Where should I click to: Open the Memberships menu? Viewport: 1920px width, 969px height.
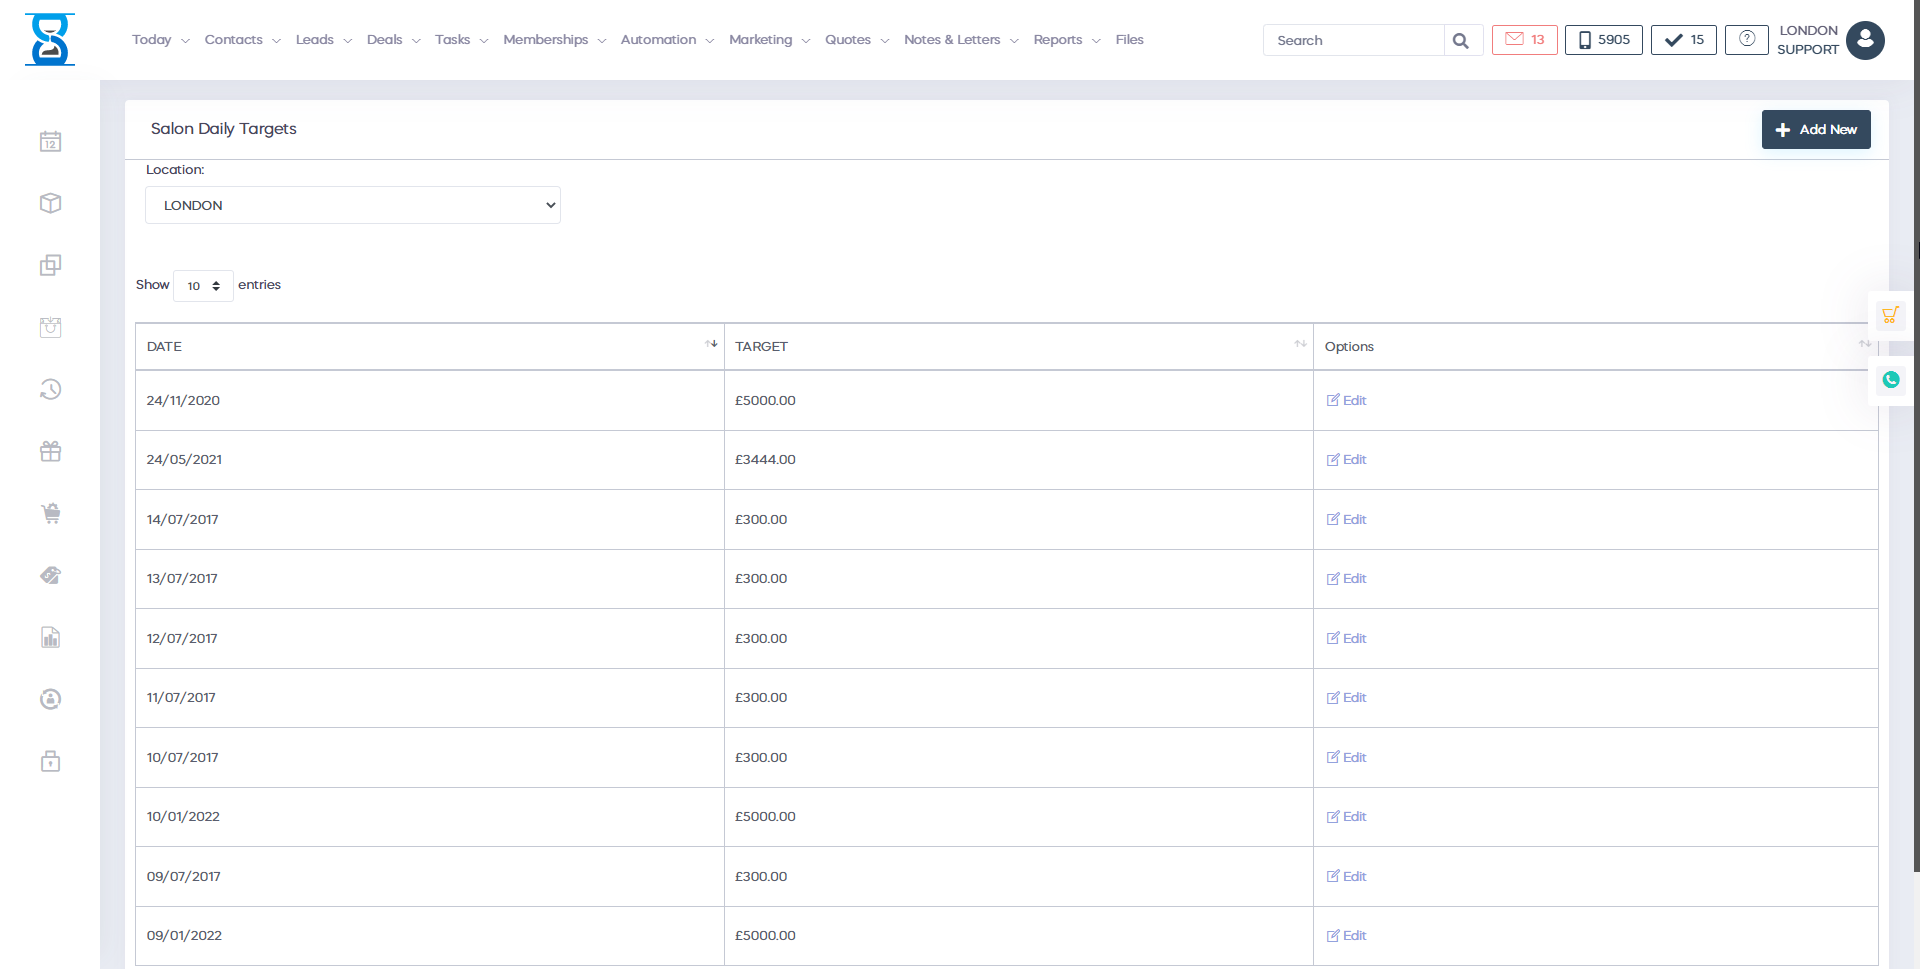coord(554,40)
